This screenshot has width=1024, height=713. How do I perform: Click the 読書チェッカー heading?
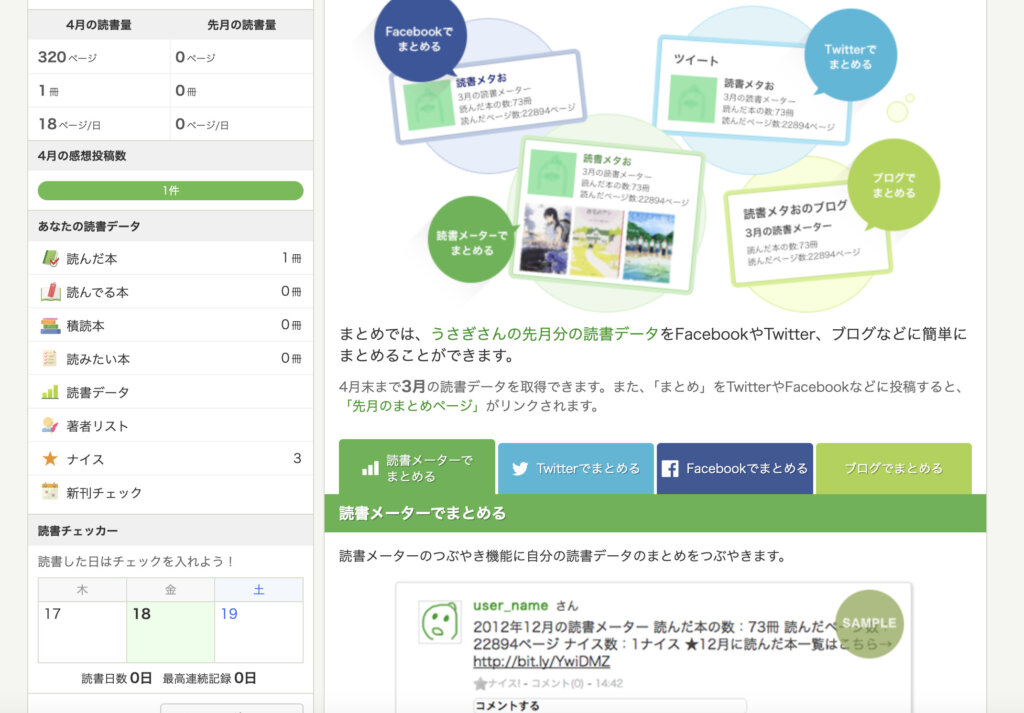pyautogui.click(x=78, y=531)
